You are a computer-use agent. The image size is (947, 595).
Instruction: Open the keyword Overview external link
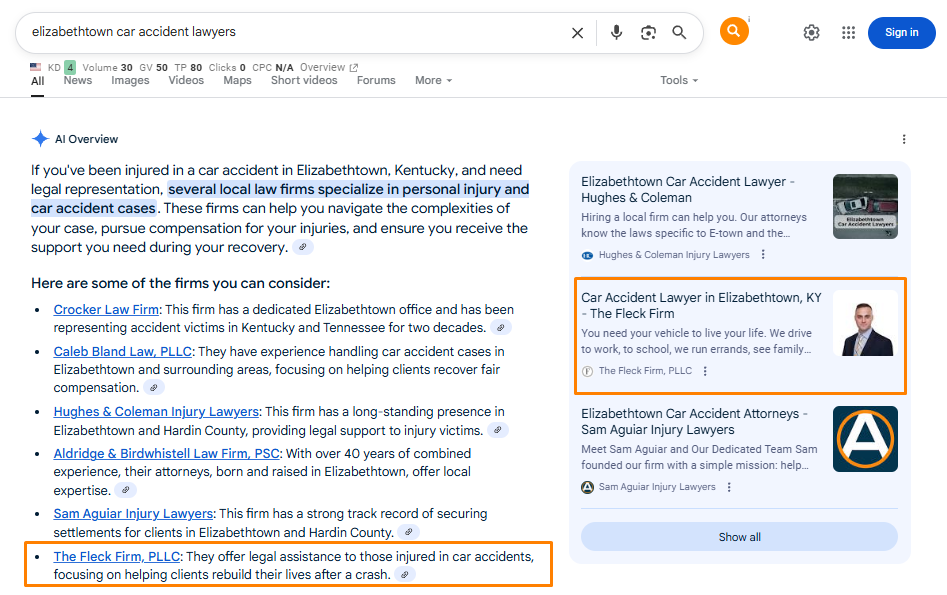[x=329, y=67]
